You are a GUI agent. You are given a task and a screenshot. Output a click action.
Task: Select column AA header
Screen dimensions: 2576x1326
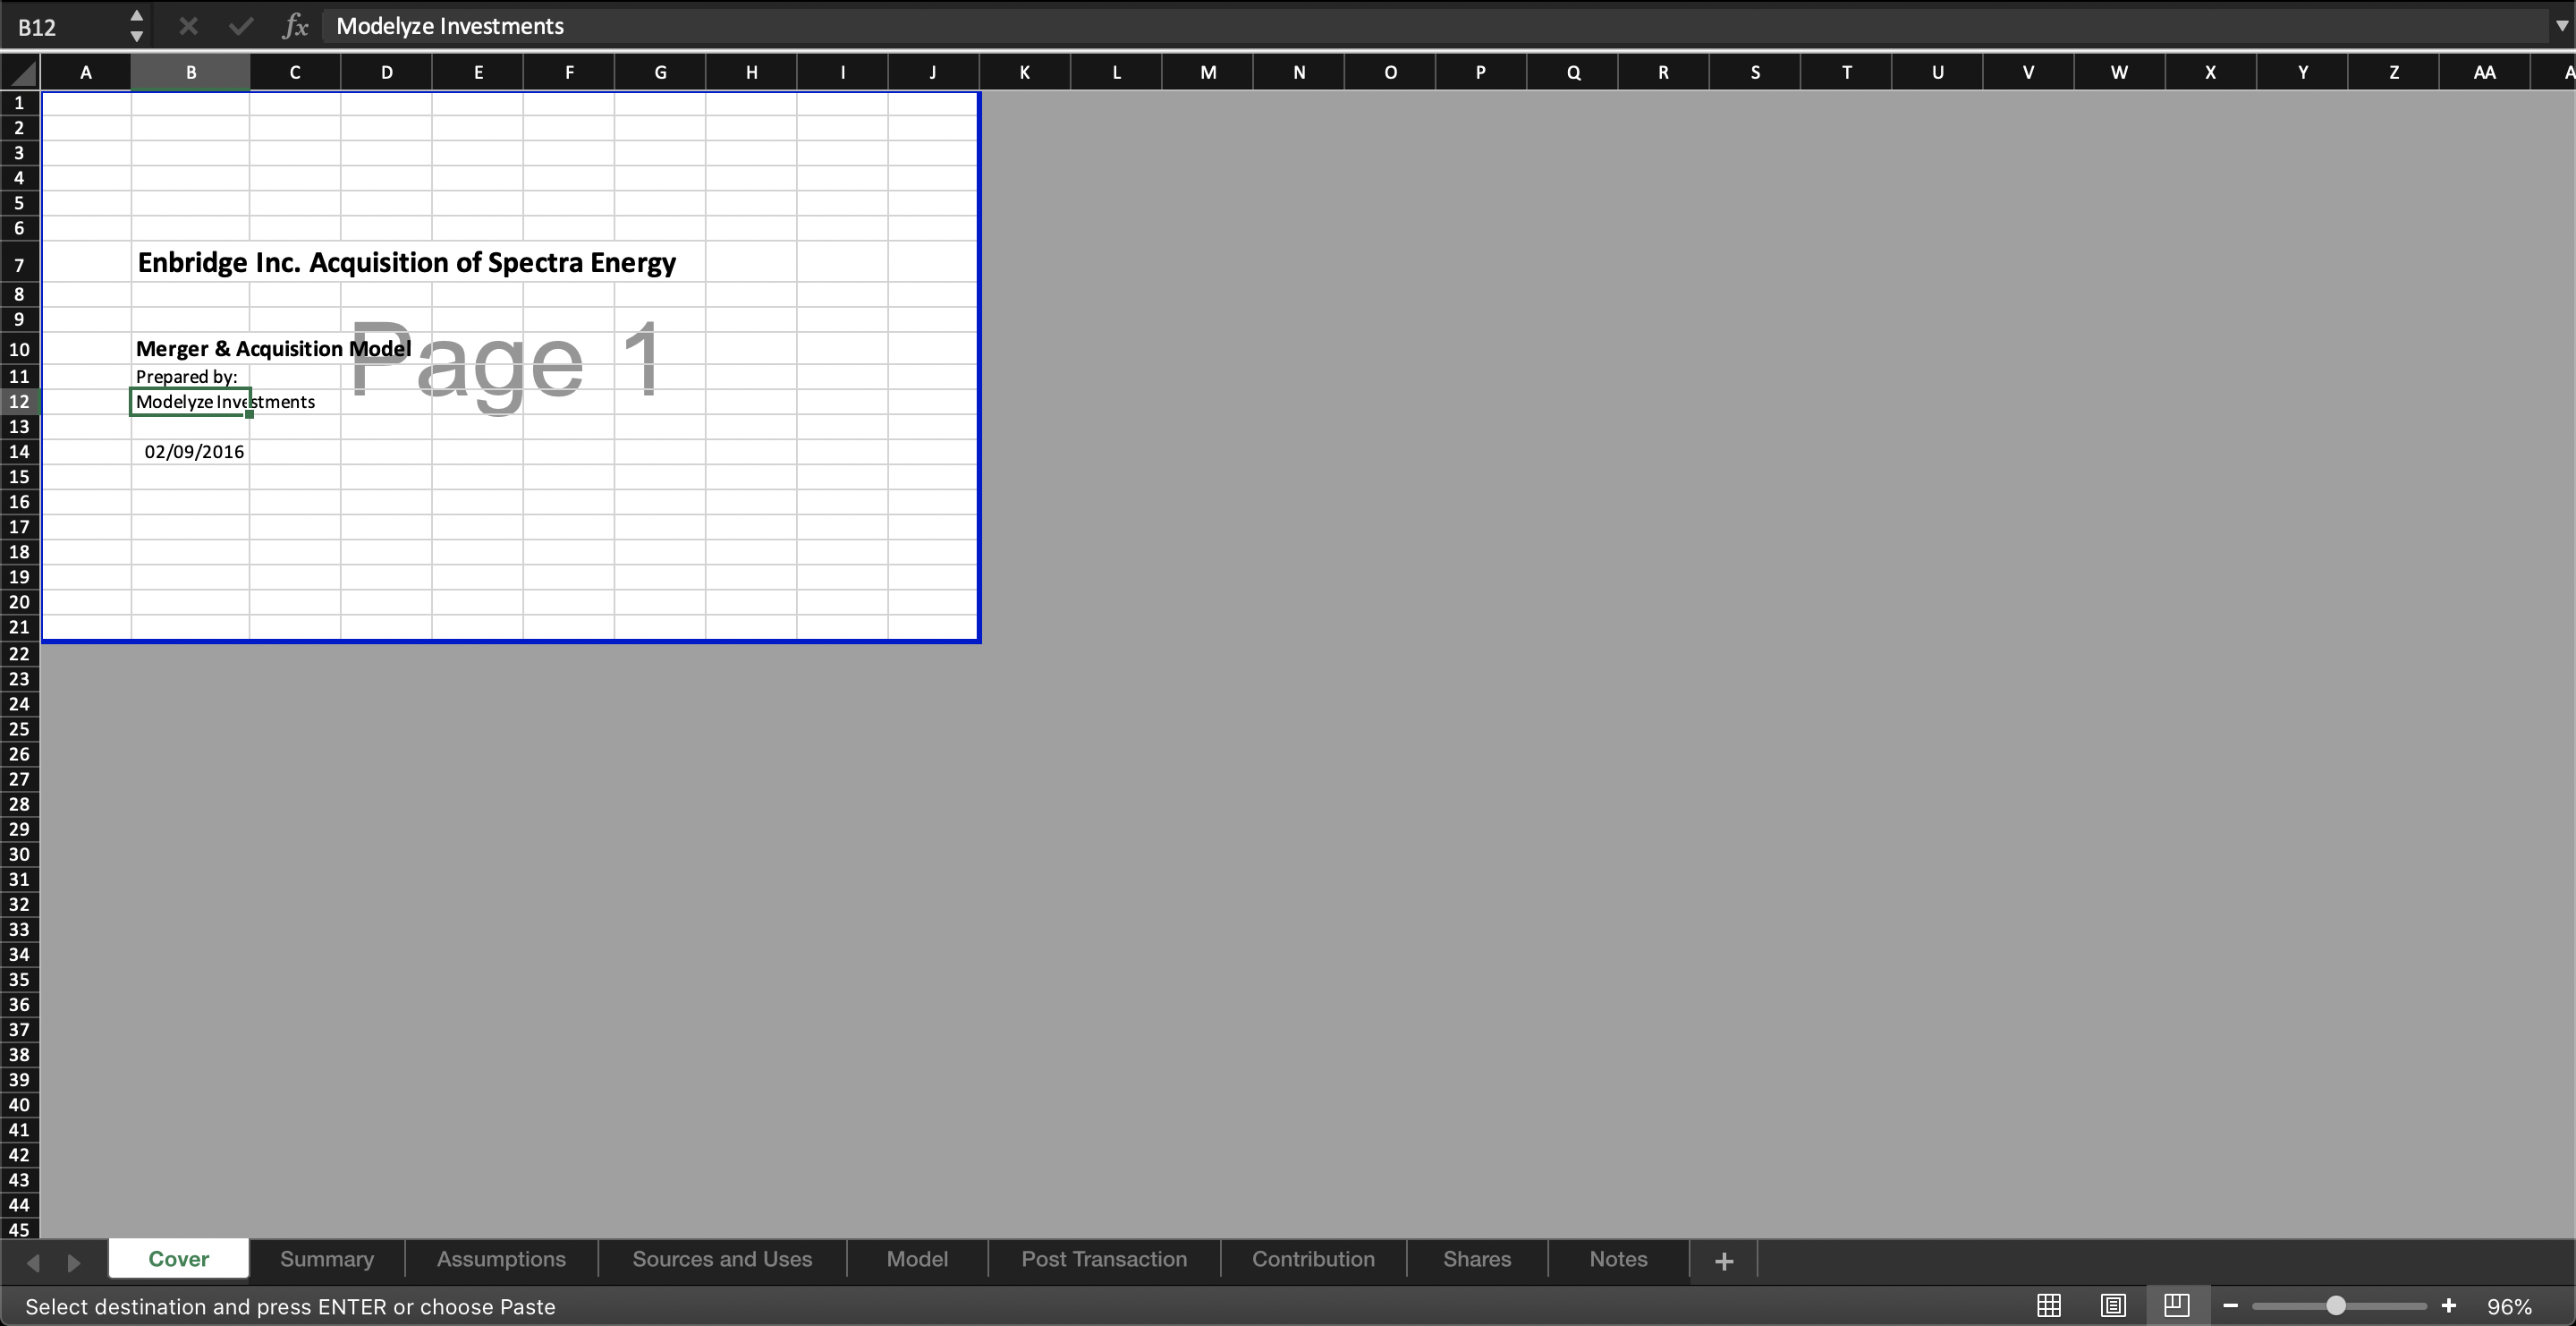(2484, 72)
